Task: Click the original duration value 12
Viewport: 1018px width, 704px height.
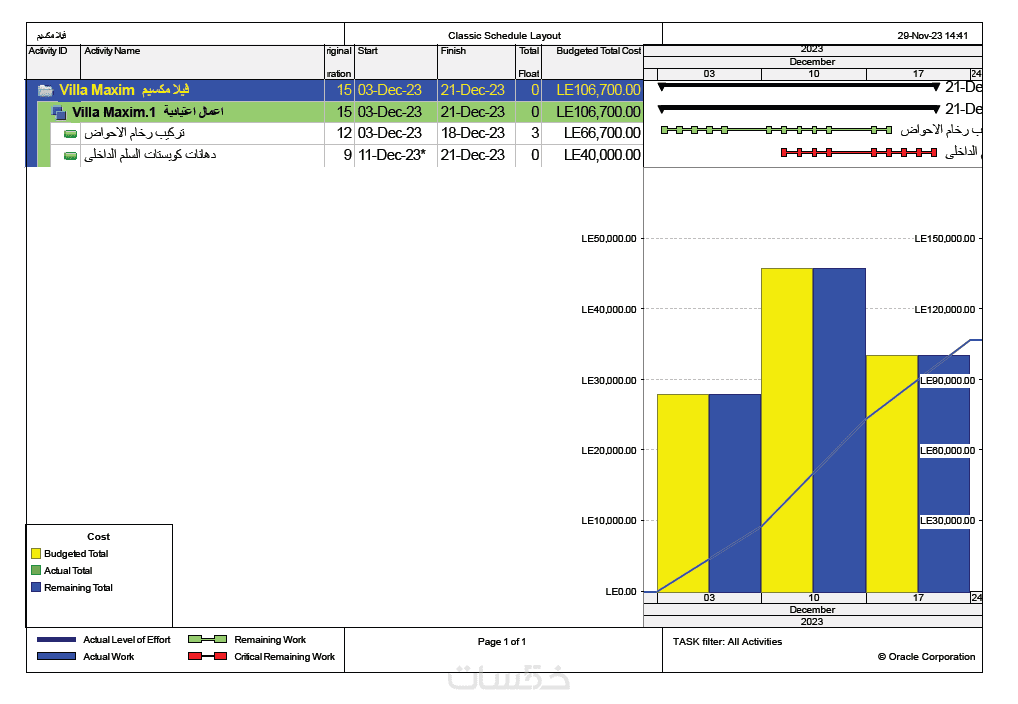Action: coord(344,133)
